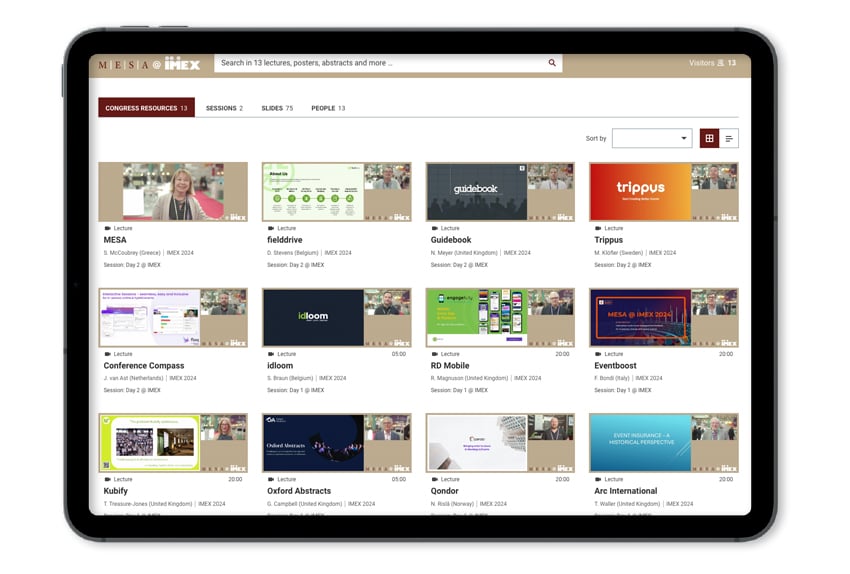The image size is (850, 574).
Task: Click 'T. Waller (United Kingdom)' author text
Action: tap(627, 504)
